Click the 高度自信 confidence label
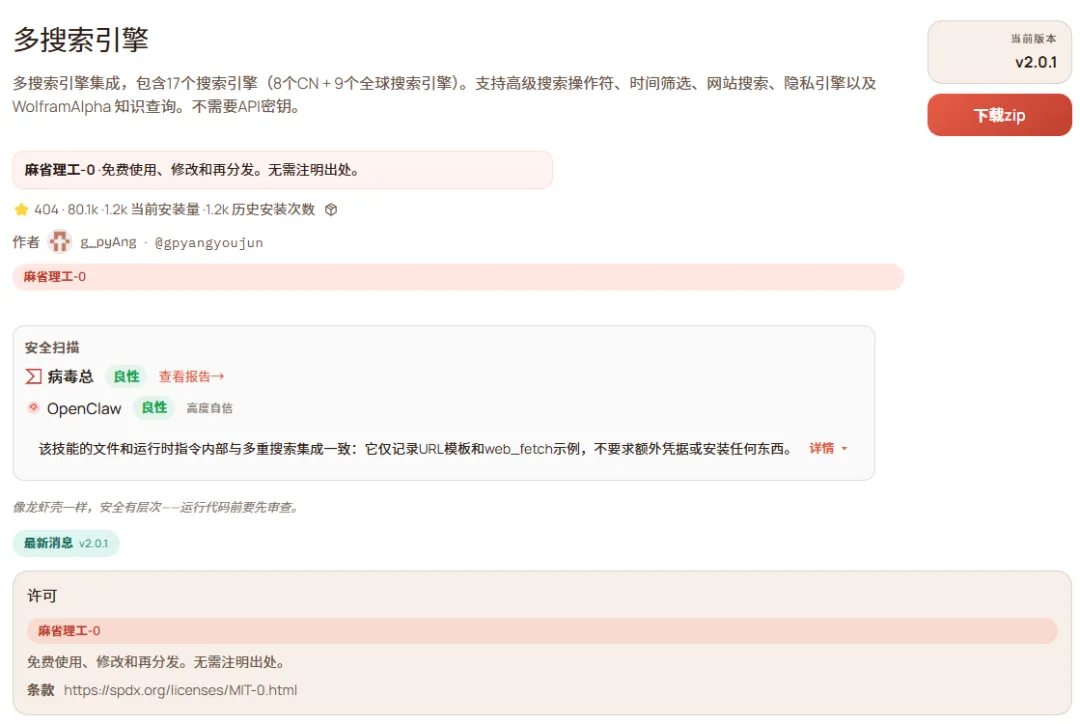The image size is (1080, 724). tap(209, 408)
